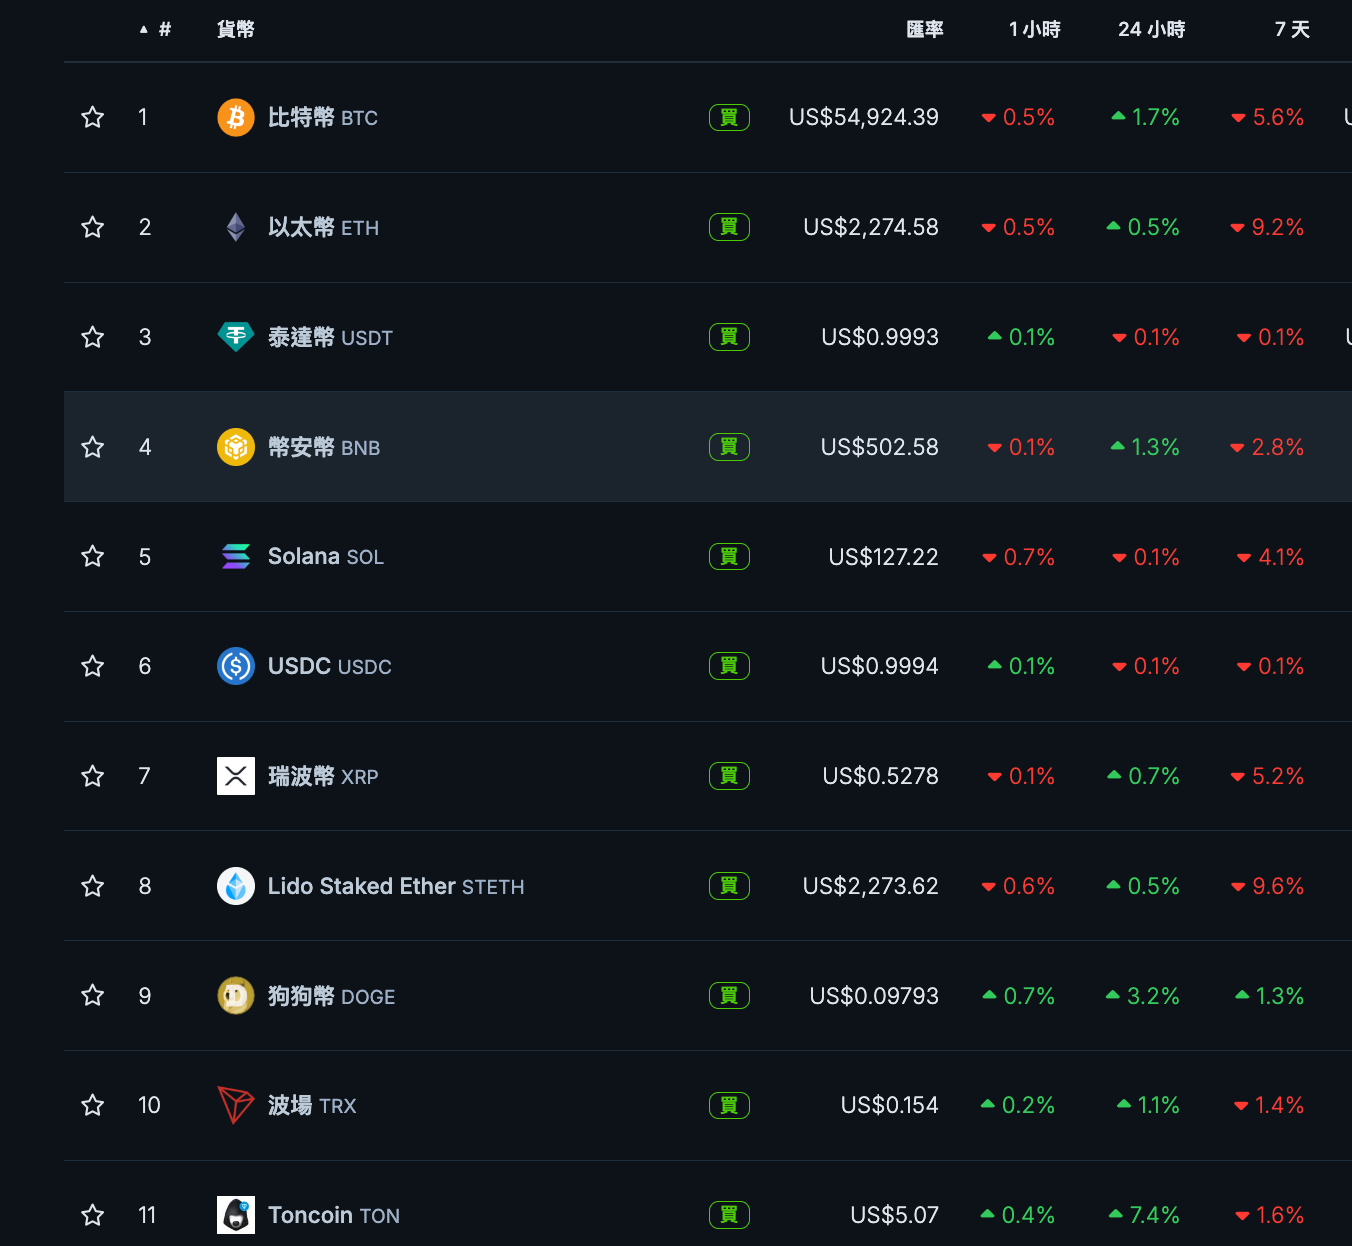Click Bitcoin's 5.6% 7-day change
Screen dimensions: 1352x1246
tap(1268, 118)
